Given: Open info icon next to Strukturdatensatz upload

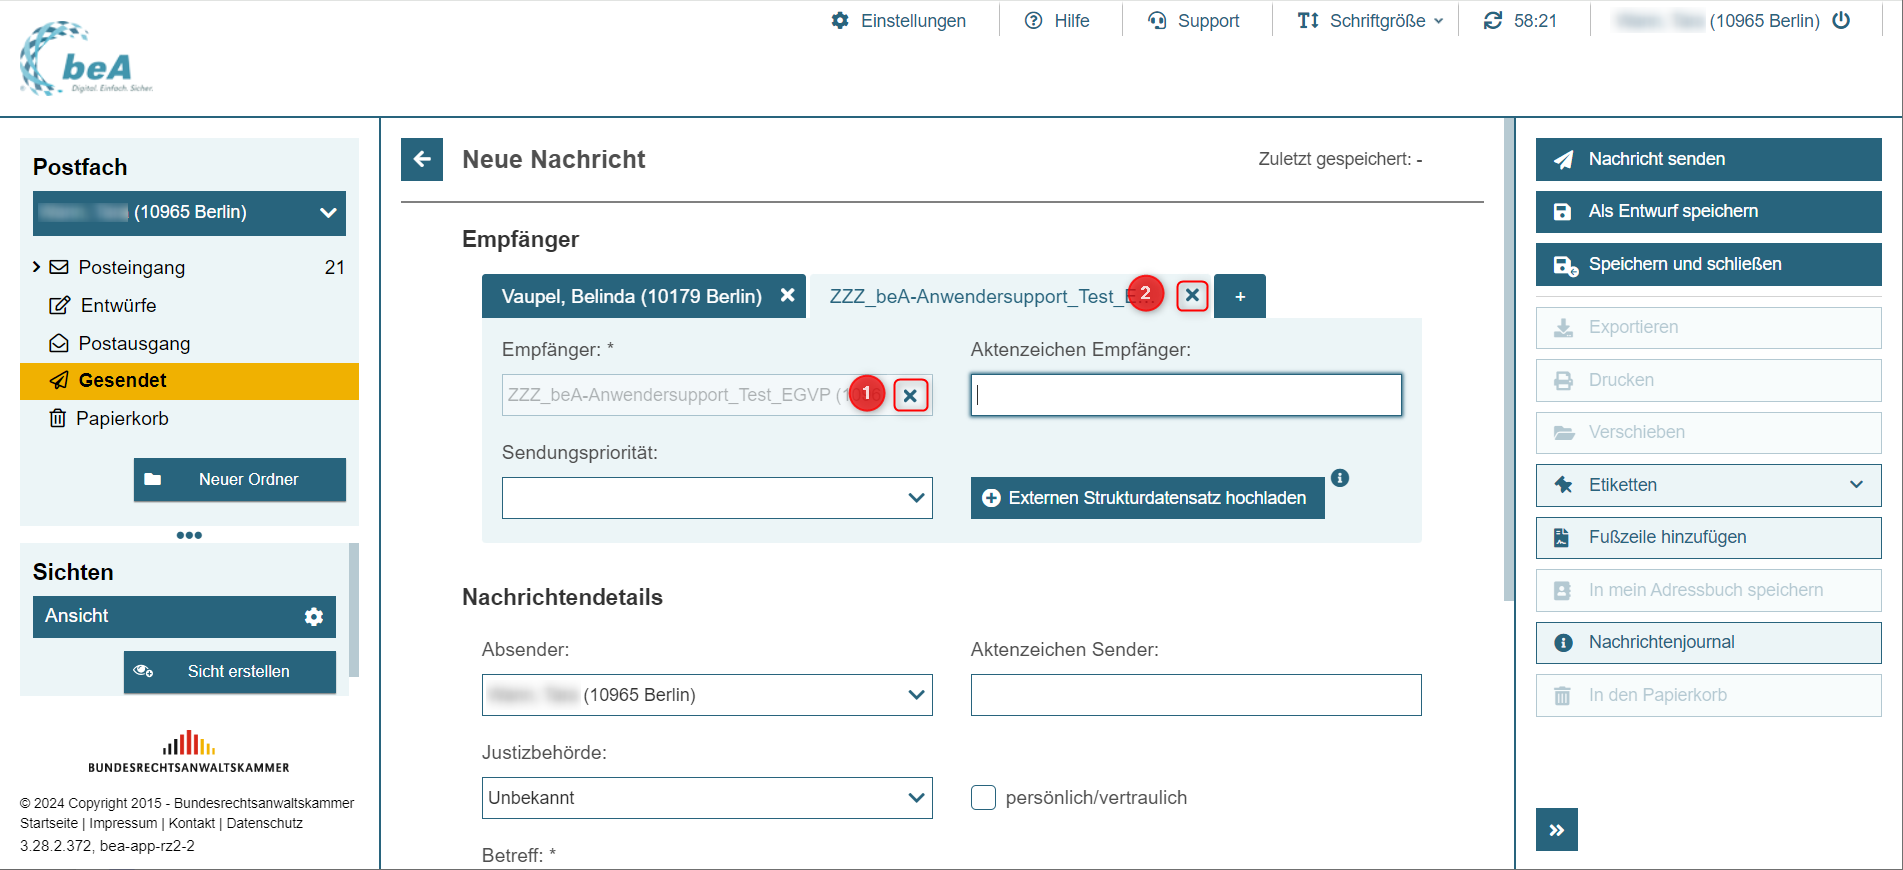Looking at the screenshot, I should [1340, 478].
